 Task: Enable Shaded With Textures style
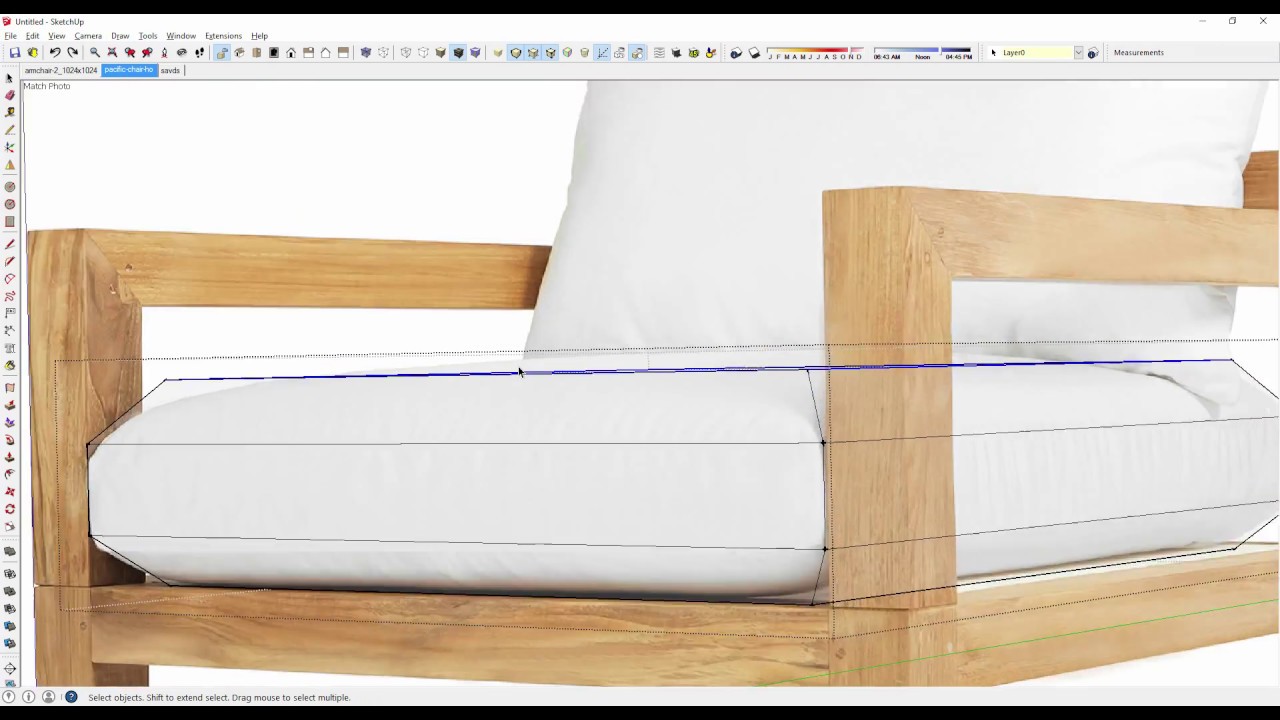click(458, 53)
